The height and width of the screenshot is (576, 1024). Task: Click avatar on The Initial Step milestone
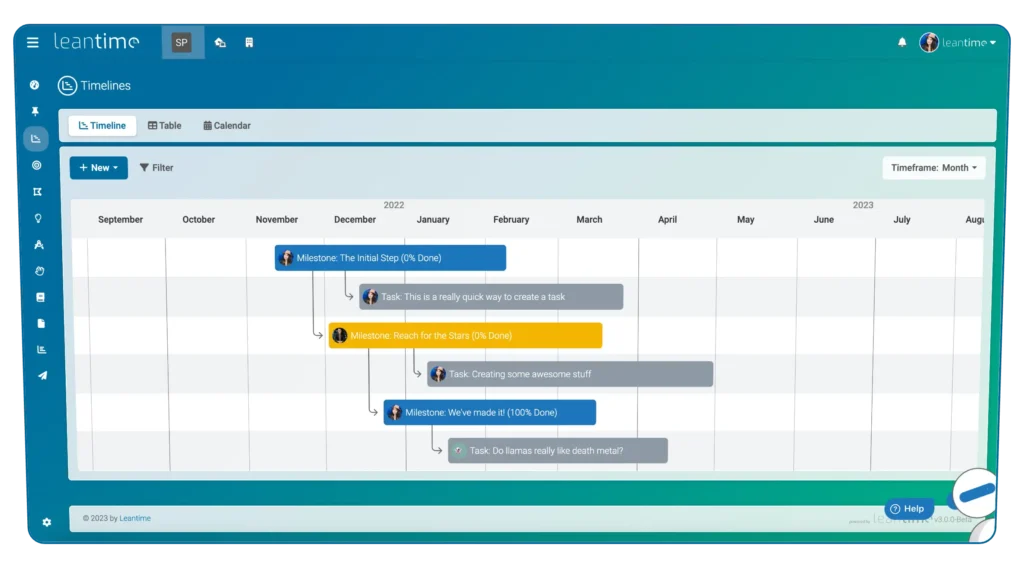click(286, 258)
